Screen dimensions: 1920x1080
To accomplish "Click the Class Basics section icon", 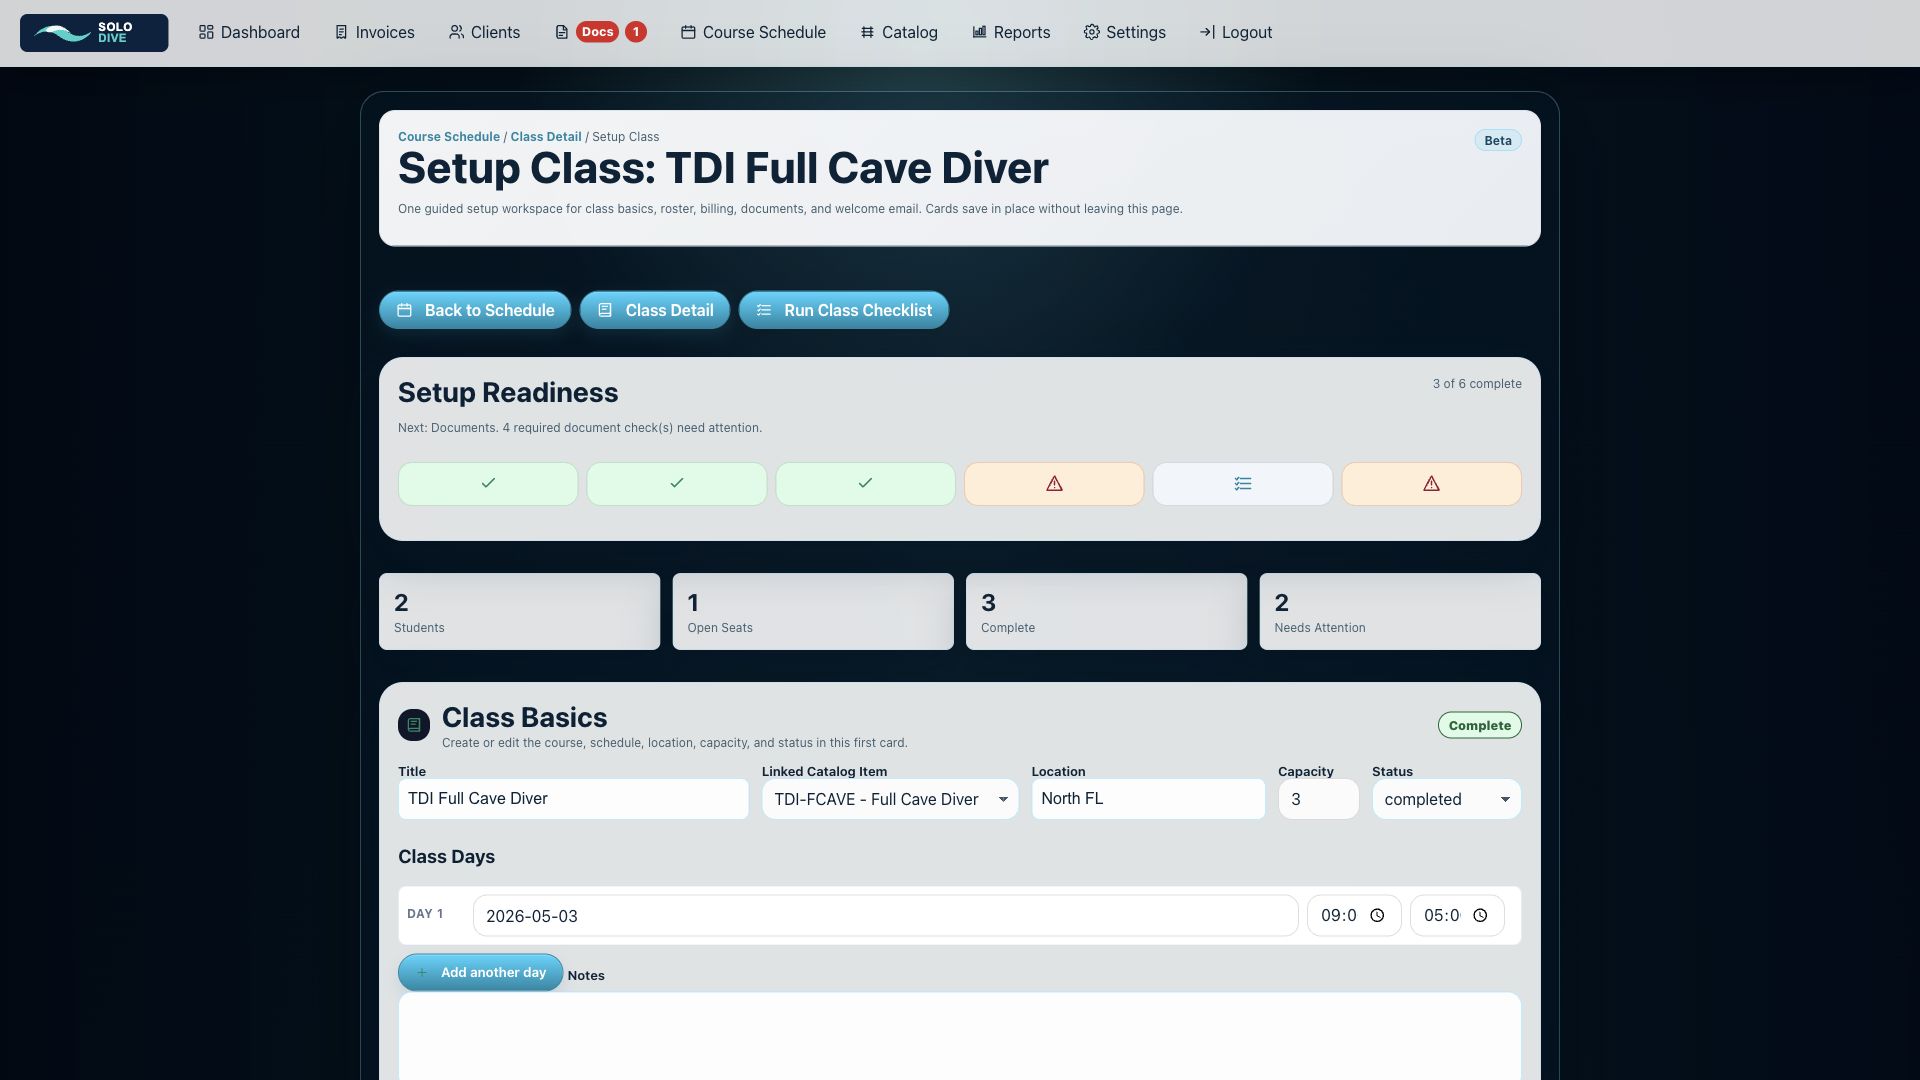I will click(414, 725).
